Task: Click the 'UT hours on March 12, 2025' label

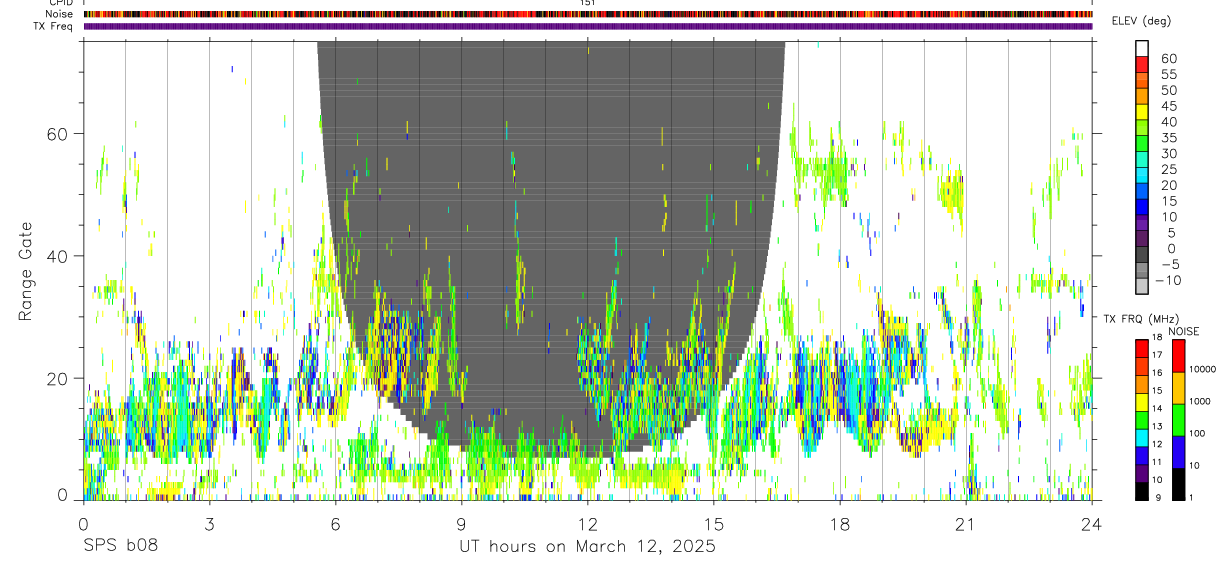Action: [x=587, y=546]
